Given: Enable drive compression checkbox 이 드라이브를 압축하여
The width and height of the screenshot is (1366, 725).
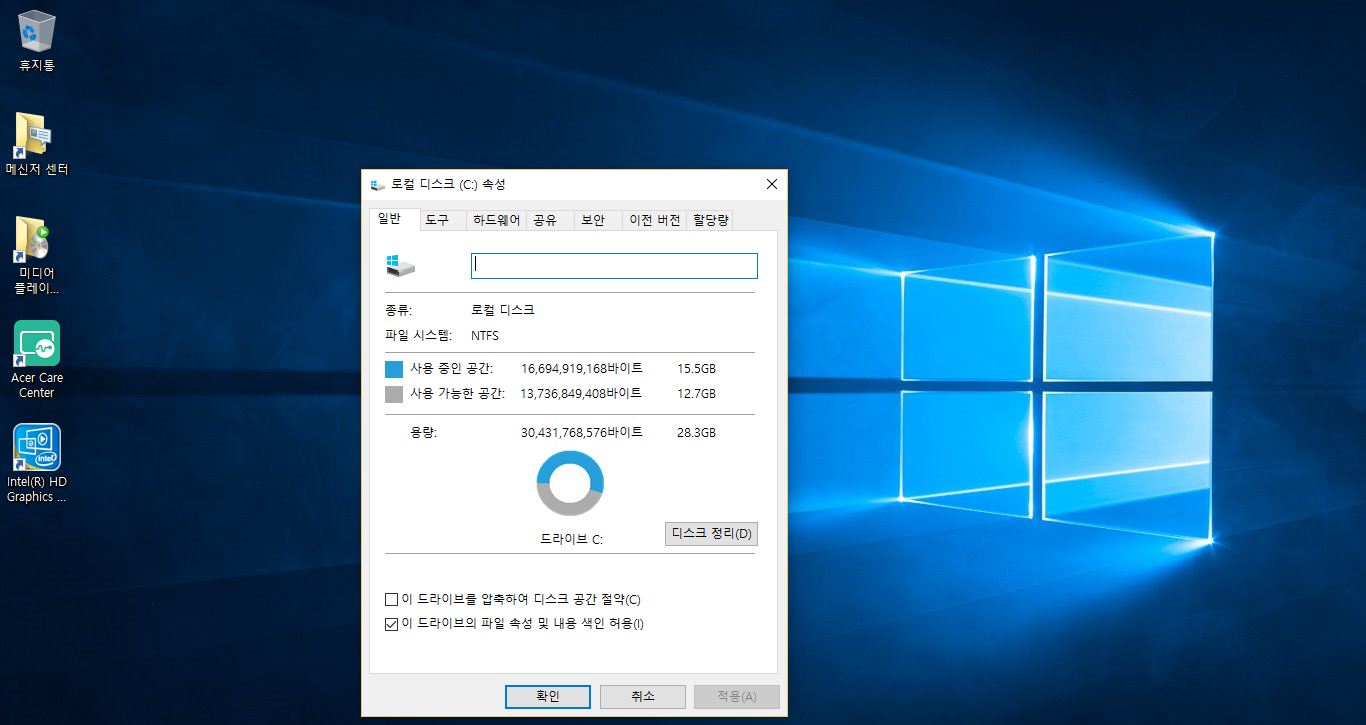Looking at the screenshot, I should click(x=391, y=600).
